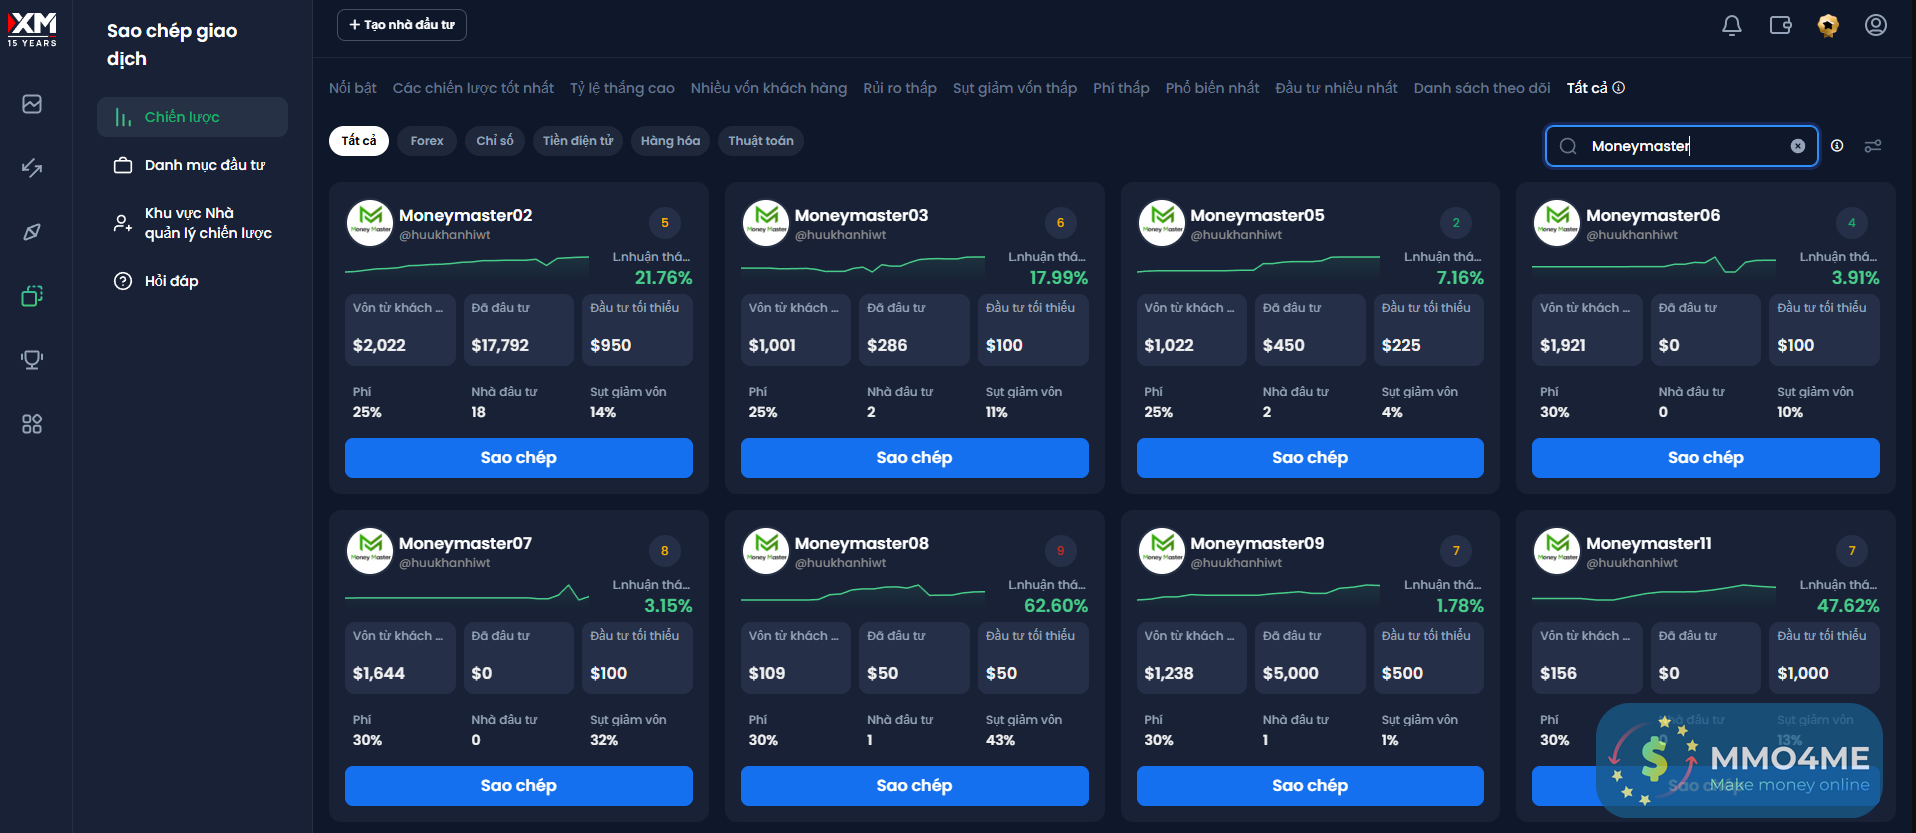Open Hỏi đáp in the sidebar
Viewport: 1916px width, 833px height.
pos(192,281)
